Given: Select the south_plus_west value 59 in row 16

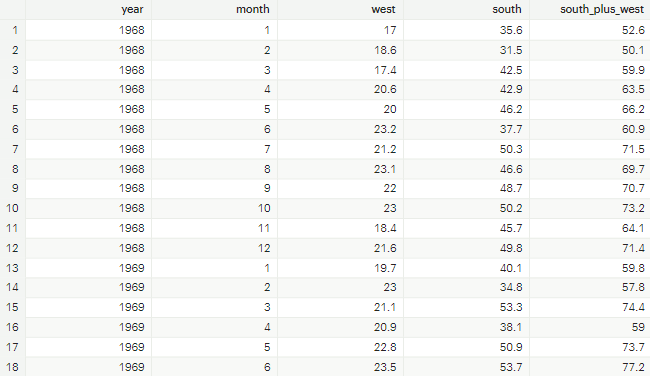Looking at the screenshot, I should click(x=638, y=327).
